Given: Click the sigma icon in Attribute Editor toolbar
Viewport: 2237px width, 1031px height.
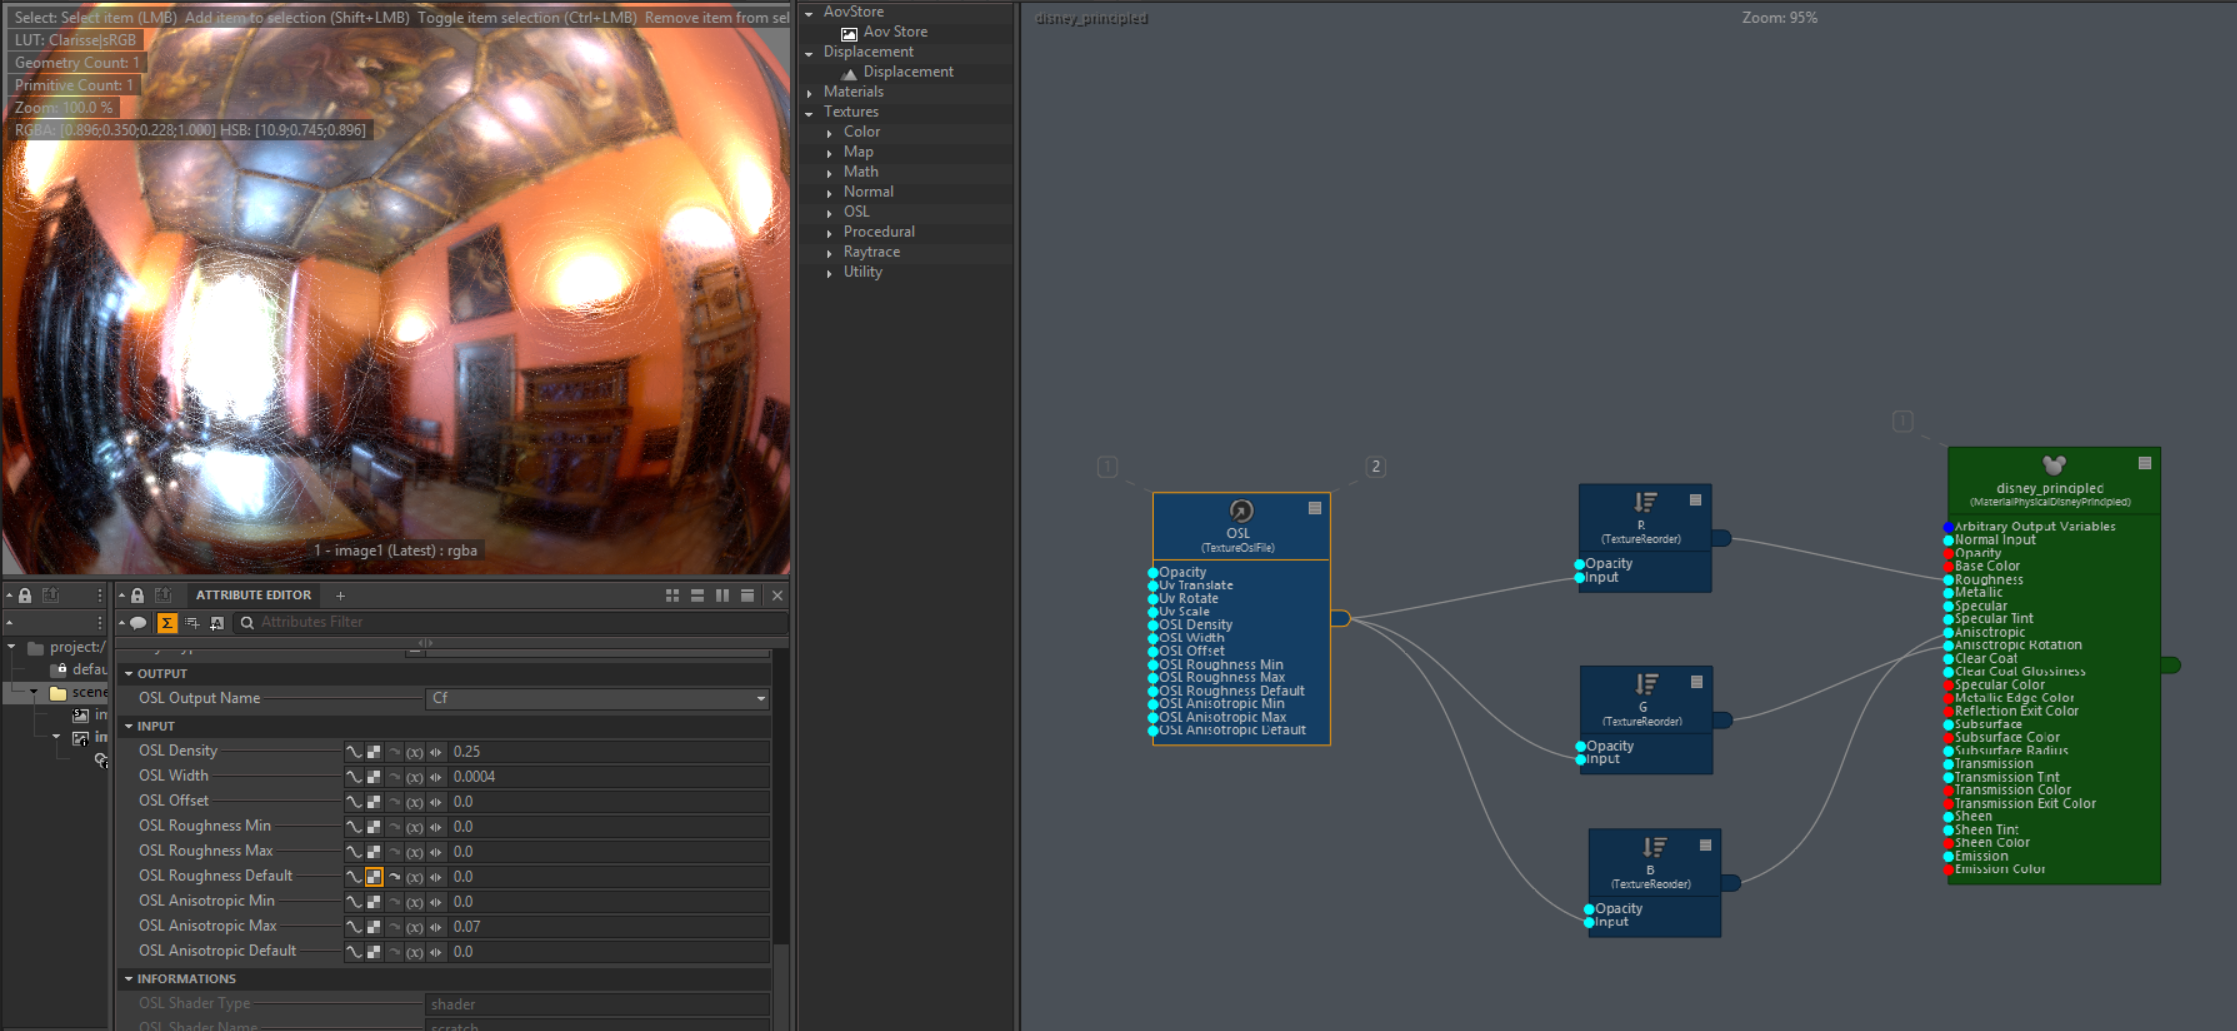Looking at the screenshot, I should point(167,623).
